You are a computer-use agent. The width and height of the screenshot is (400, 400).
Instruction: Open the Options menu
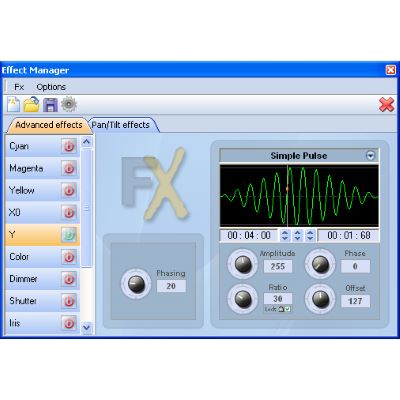[x=51, y=87]
